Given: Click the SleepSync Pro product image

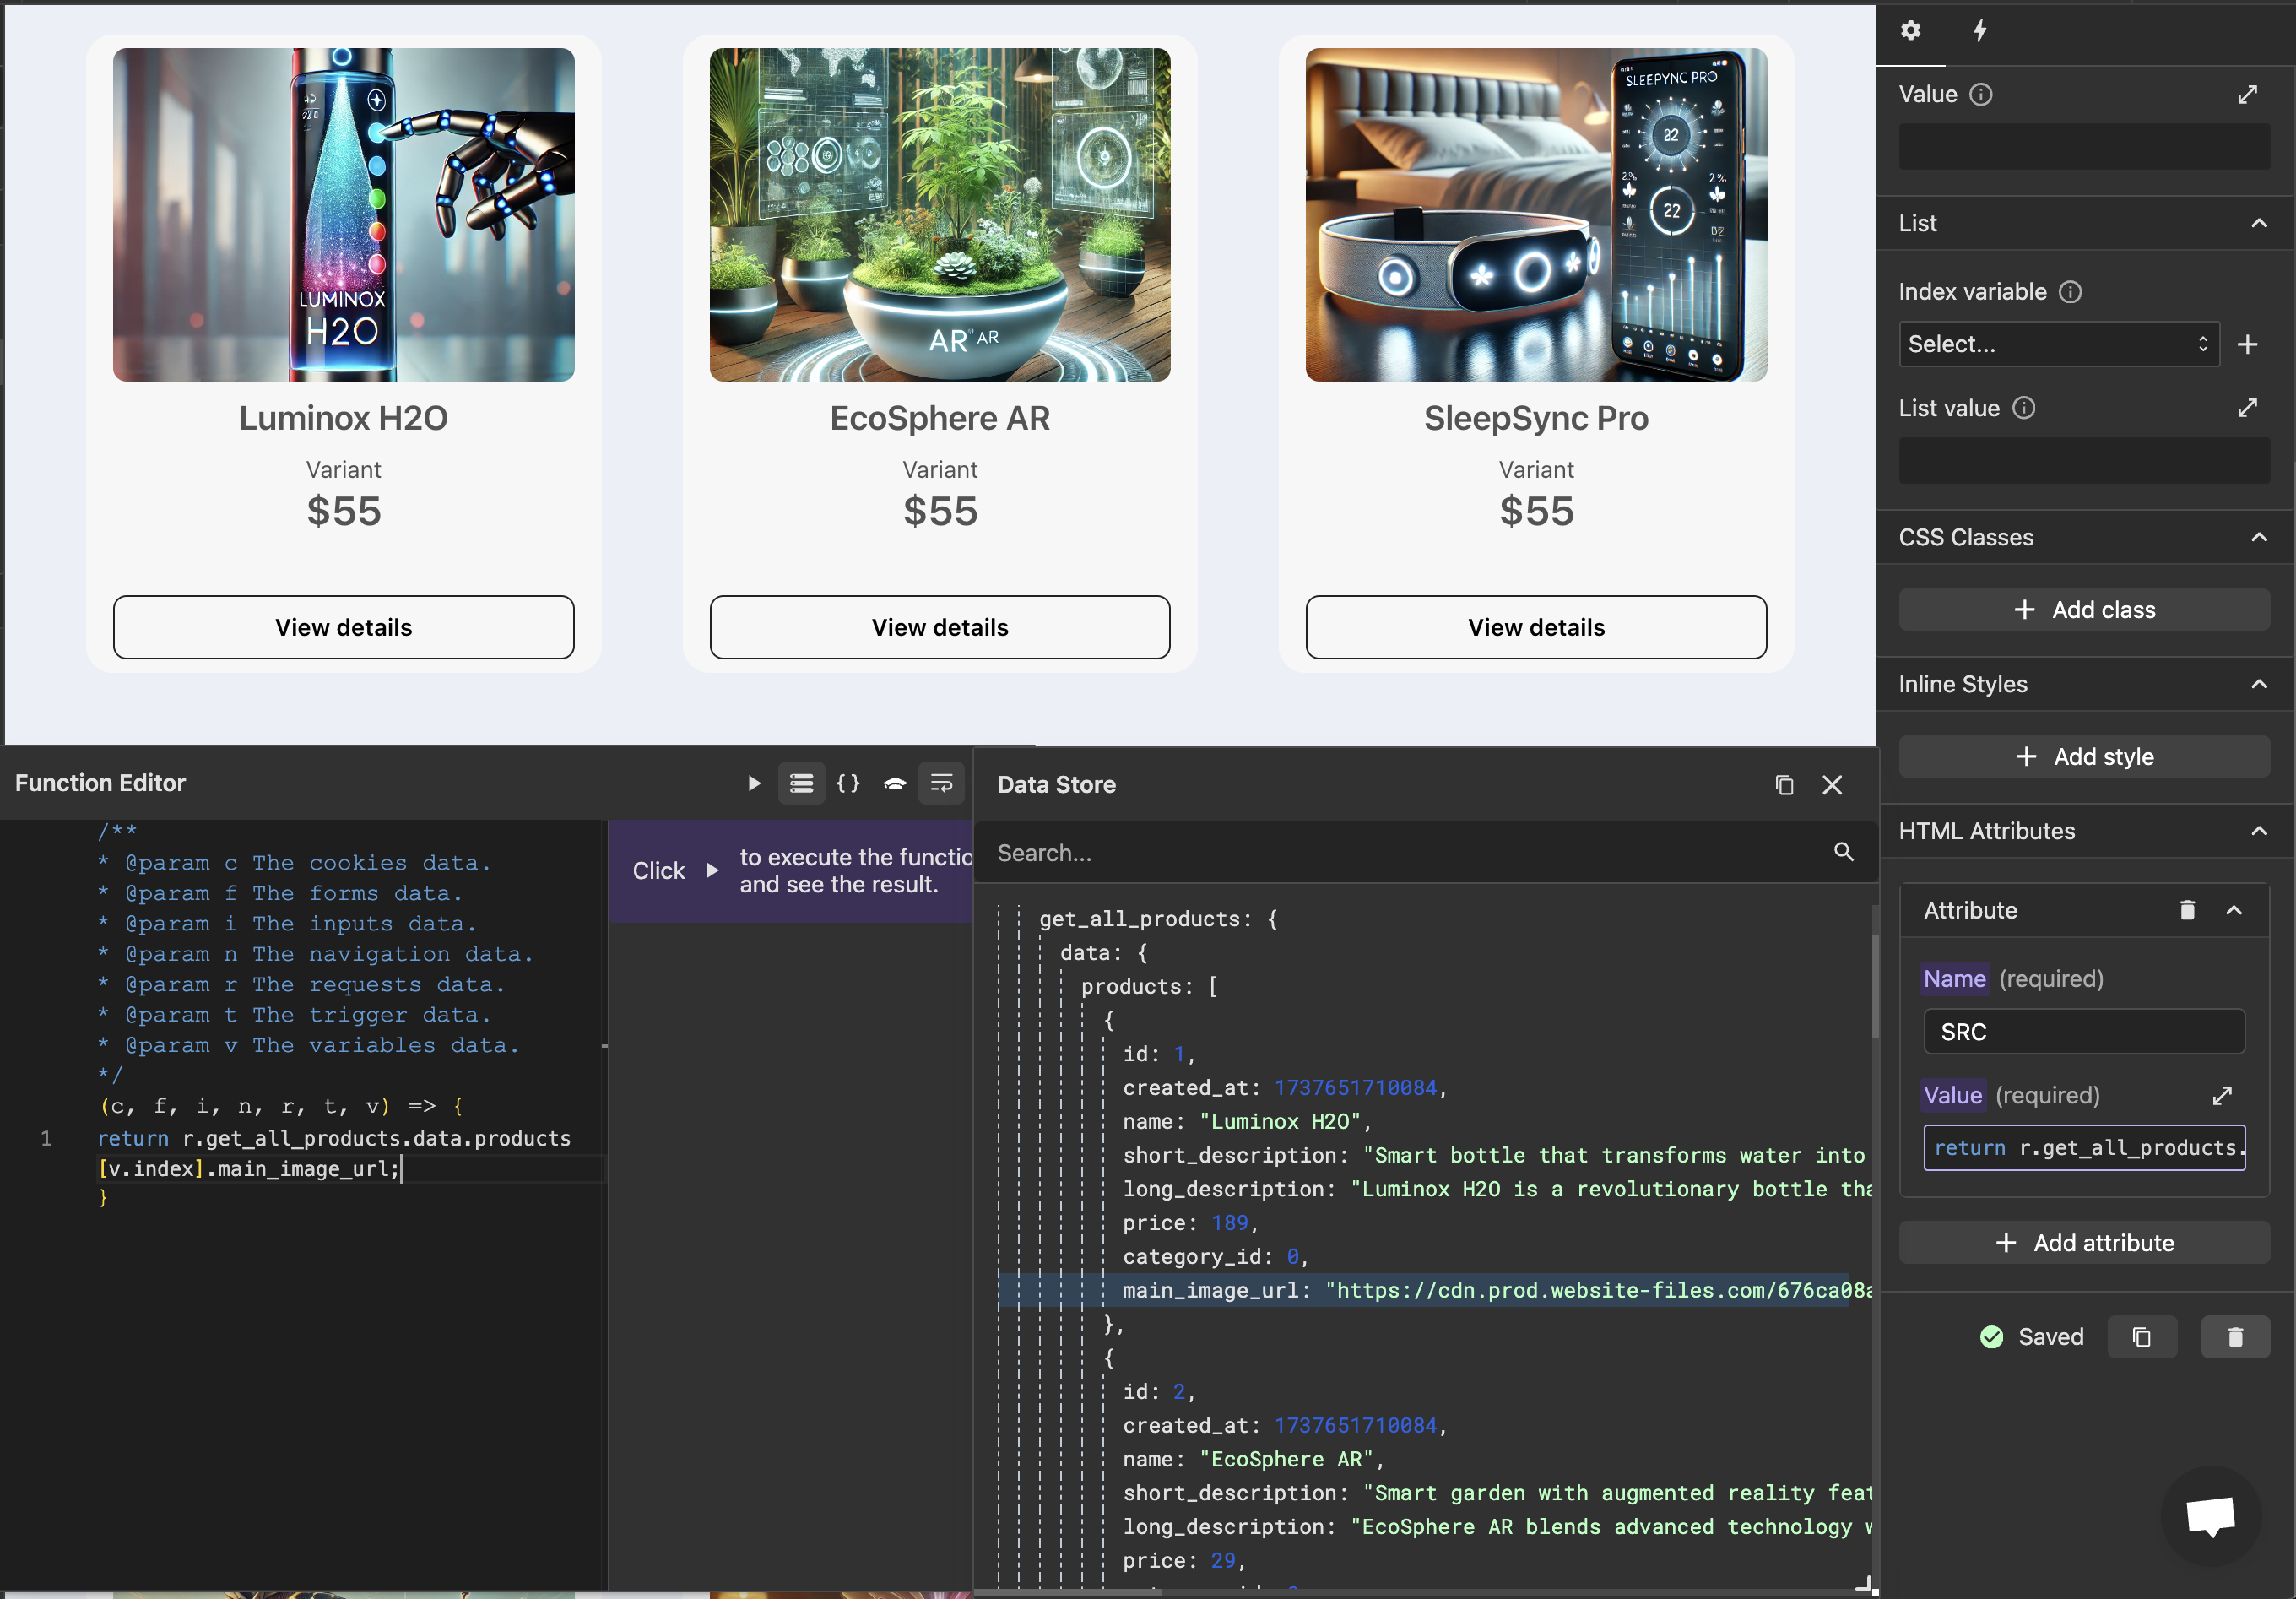Looking at the screenshot, I should pyautogui.click(x=1536, y=214).
